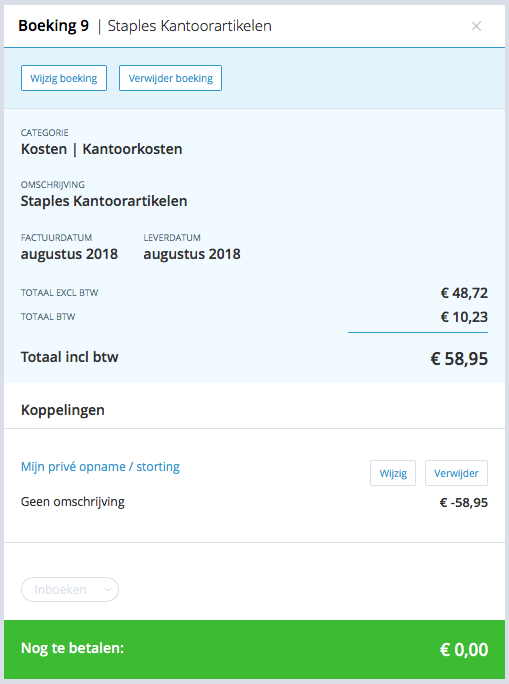The height and width of the screenshot is (684, 509).
Task: Click the Factuurdatum augustus 2018 value
Action: click(69, 254)
